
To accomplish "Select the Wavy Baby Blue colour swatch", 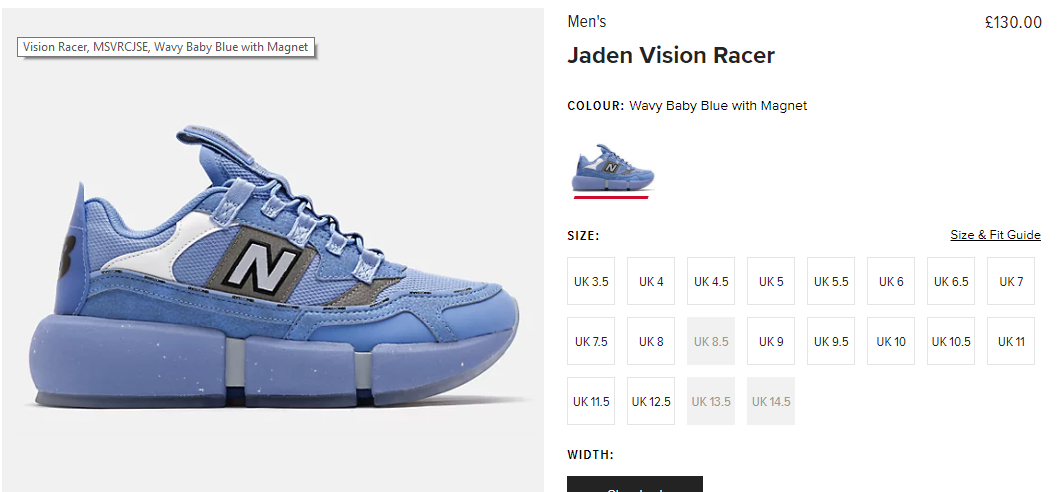I will (x=611, y=168).
